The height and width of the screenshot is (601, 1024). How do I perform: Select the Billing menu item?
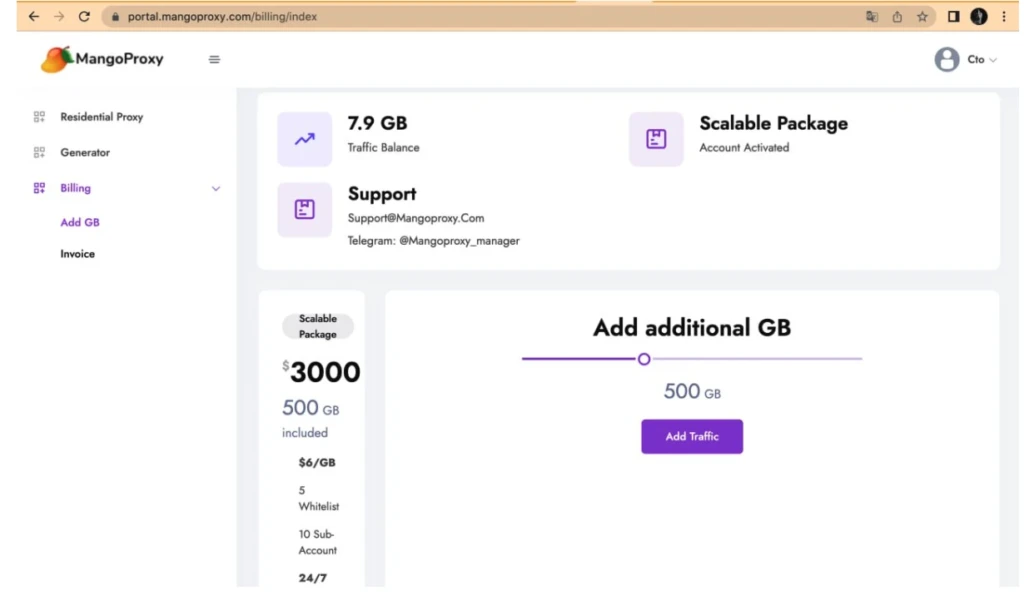[x=75, y=188]
